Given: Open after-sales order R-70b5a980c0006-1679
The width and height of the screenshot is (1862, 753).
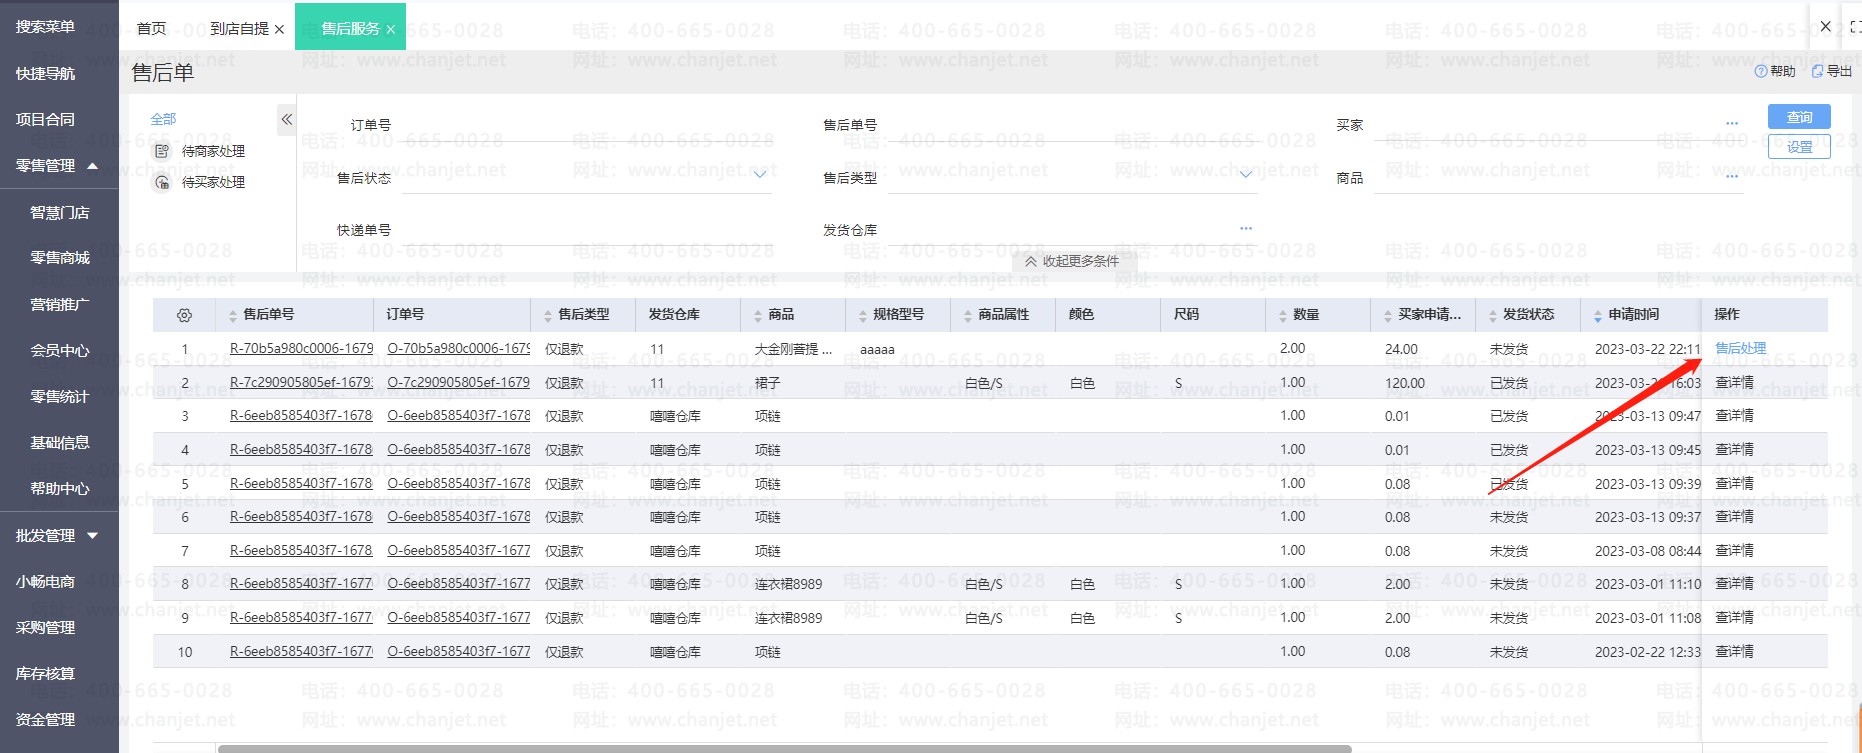Looking at the screenshot, I should click(301, 349).
